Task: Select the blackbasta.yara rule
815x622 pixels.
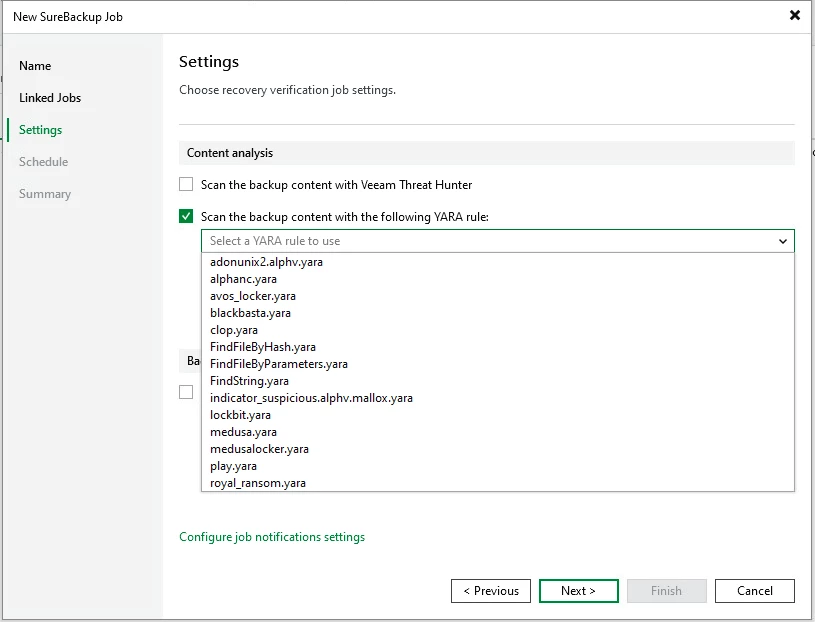Action: [x=250, y=313]
